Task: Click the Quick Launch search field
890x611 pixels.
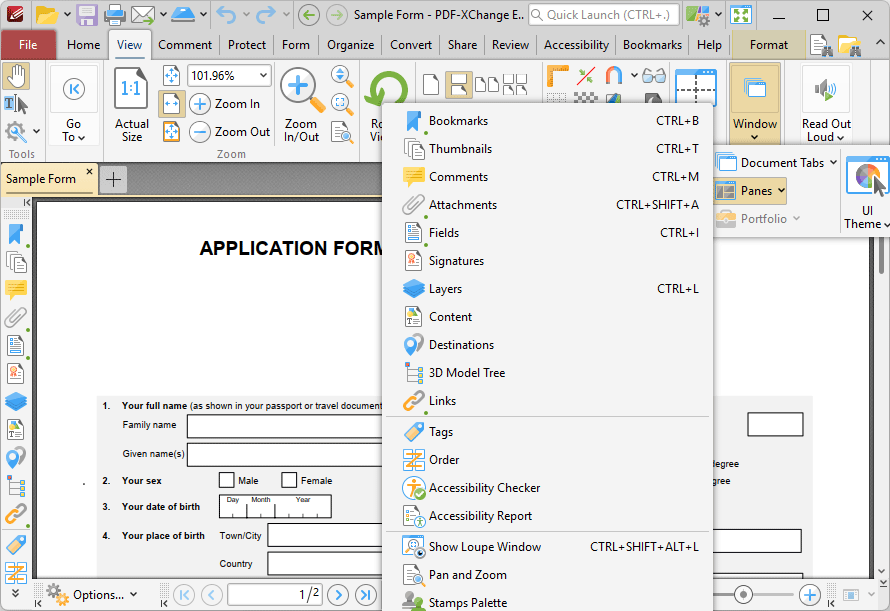Action: click(603, 15)
